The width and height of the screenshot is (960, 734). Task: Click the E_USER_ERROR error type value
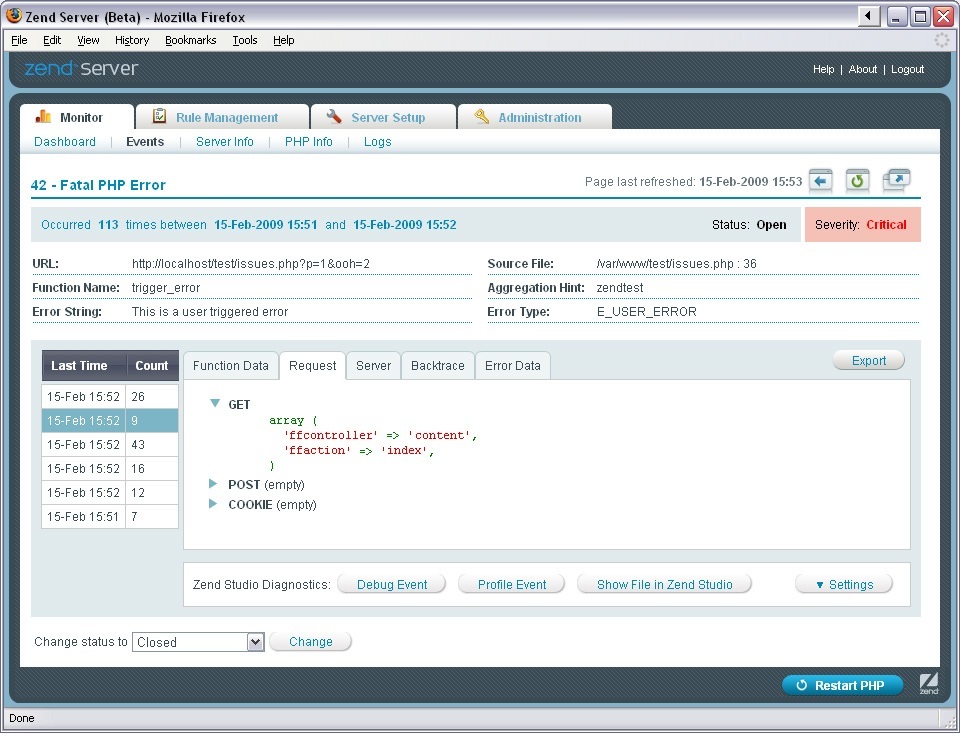point(647,312)
